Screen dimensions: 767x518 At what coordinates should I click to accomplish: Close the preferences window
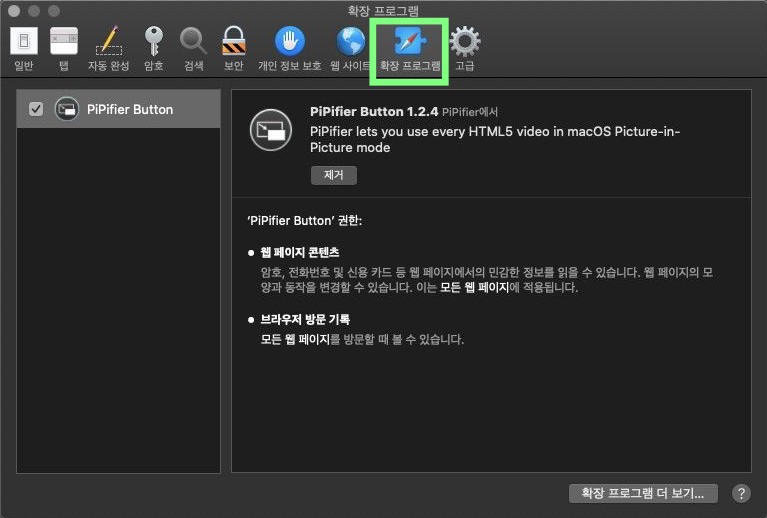point(14,10)
